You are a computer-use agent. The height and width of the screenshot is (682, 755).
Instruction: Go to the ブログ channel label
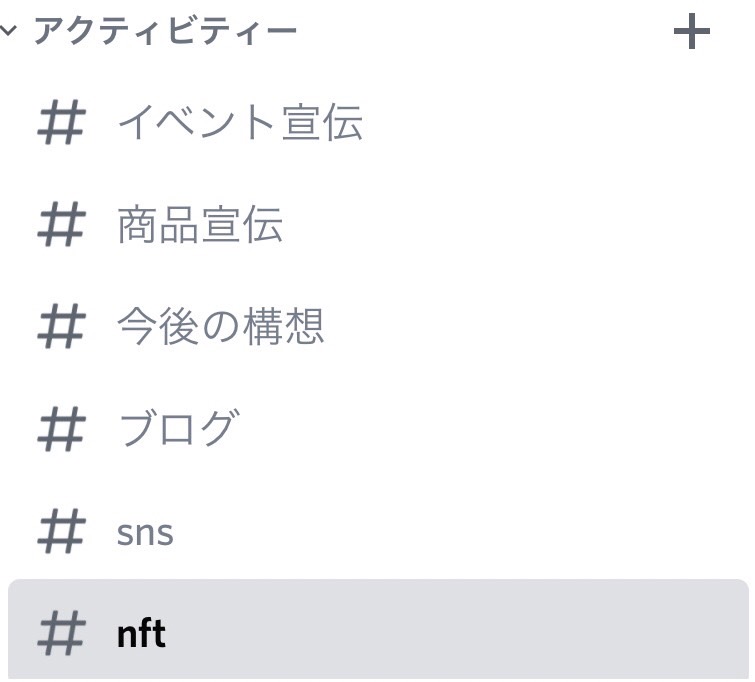[x=178, y=429]
